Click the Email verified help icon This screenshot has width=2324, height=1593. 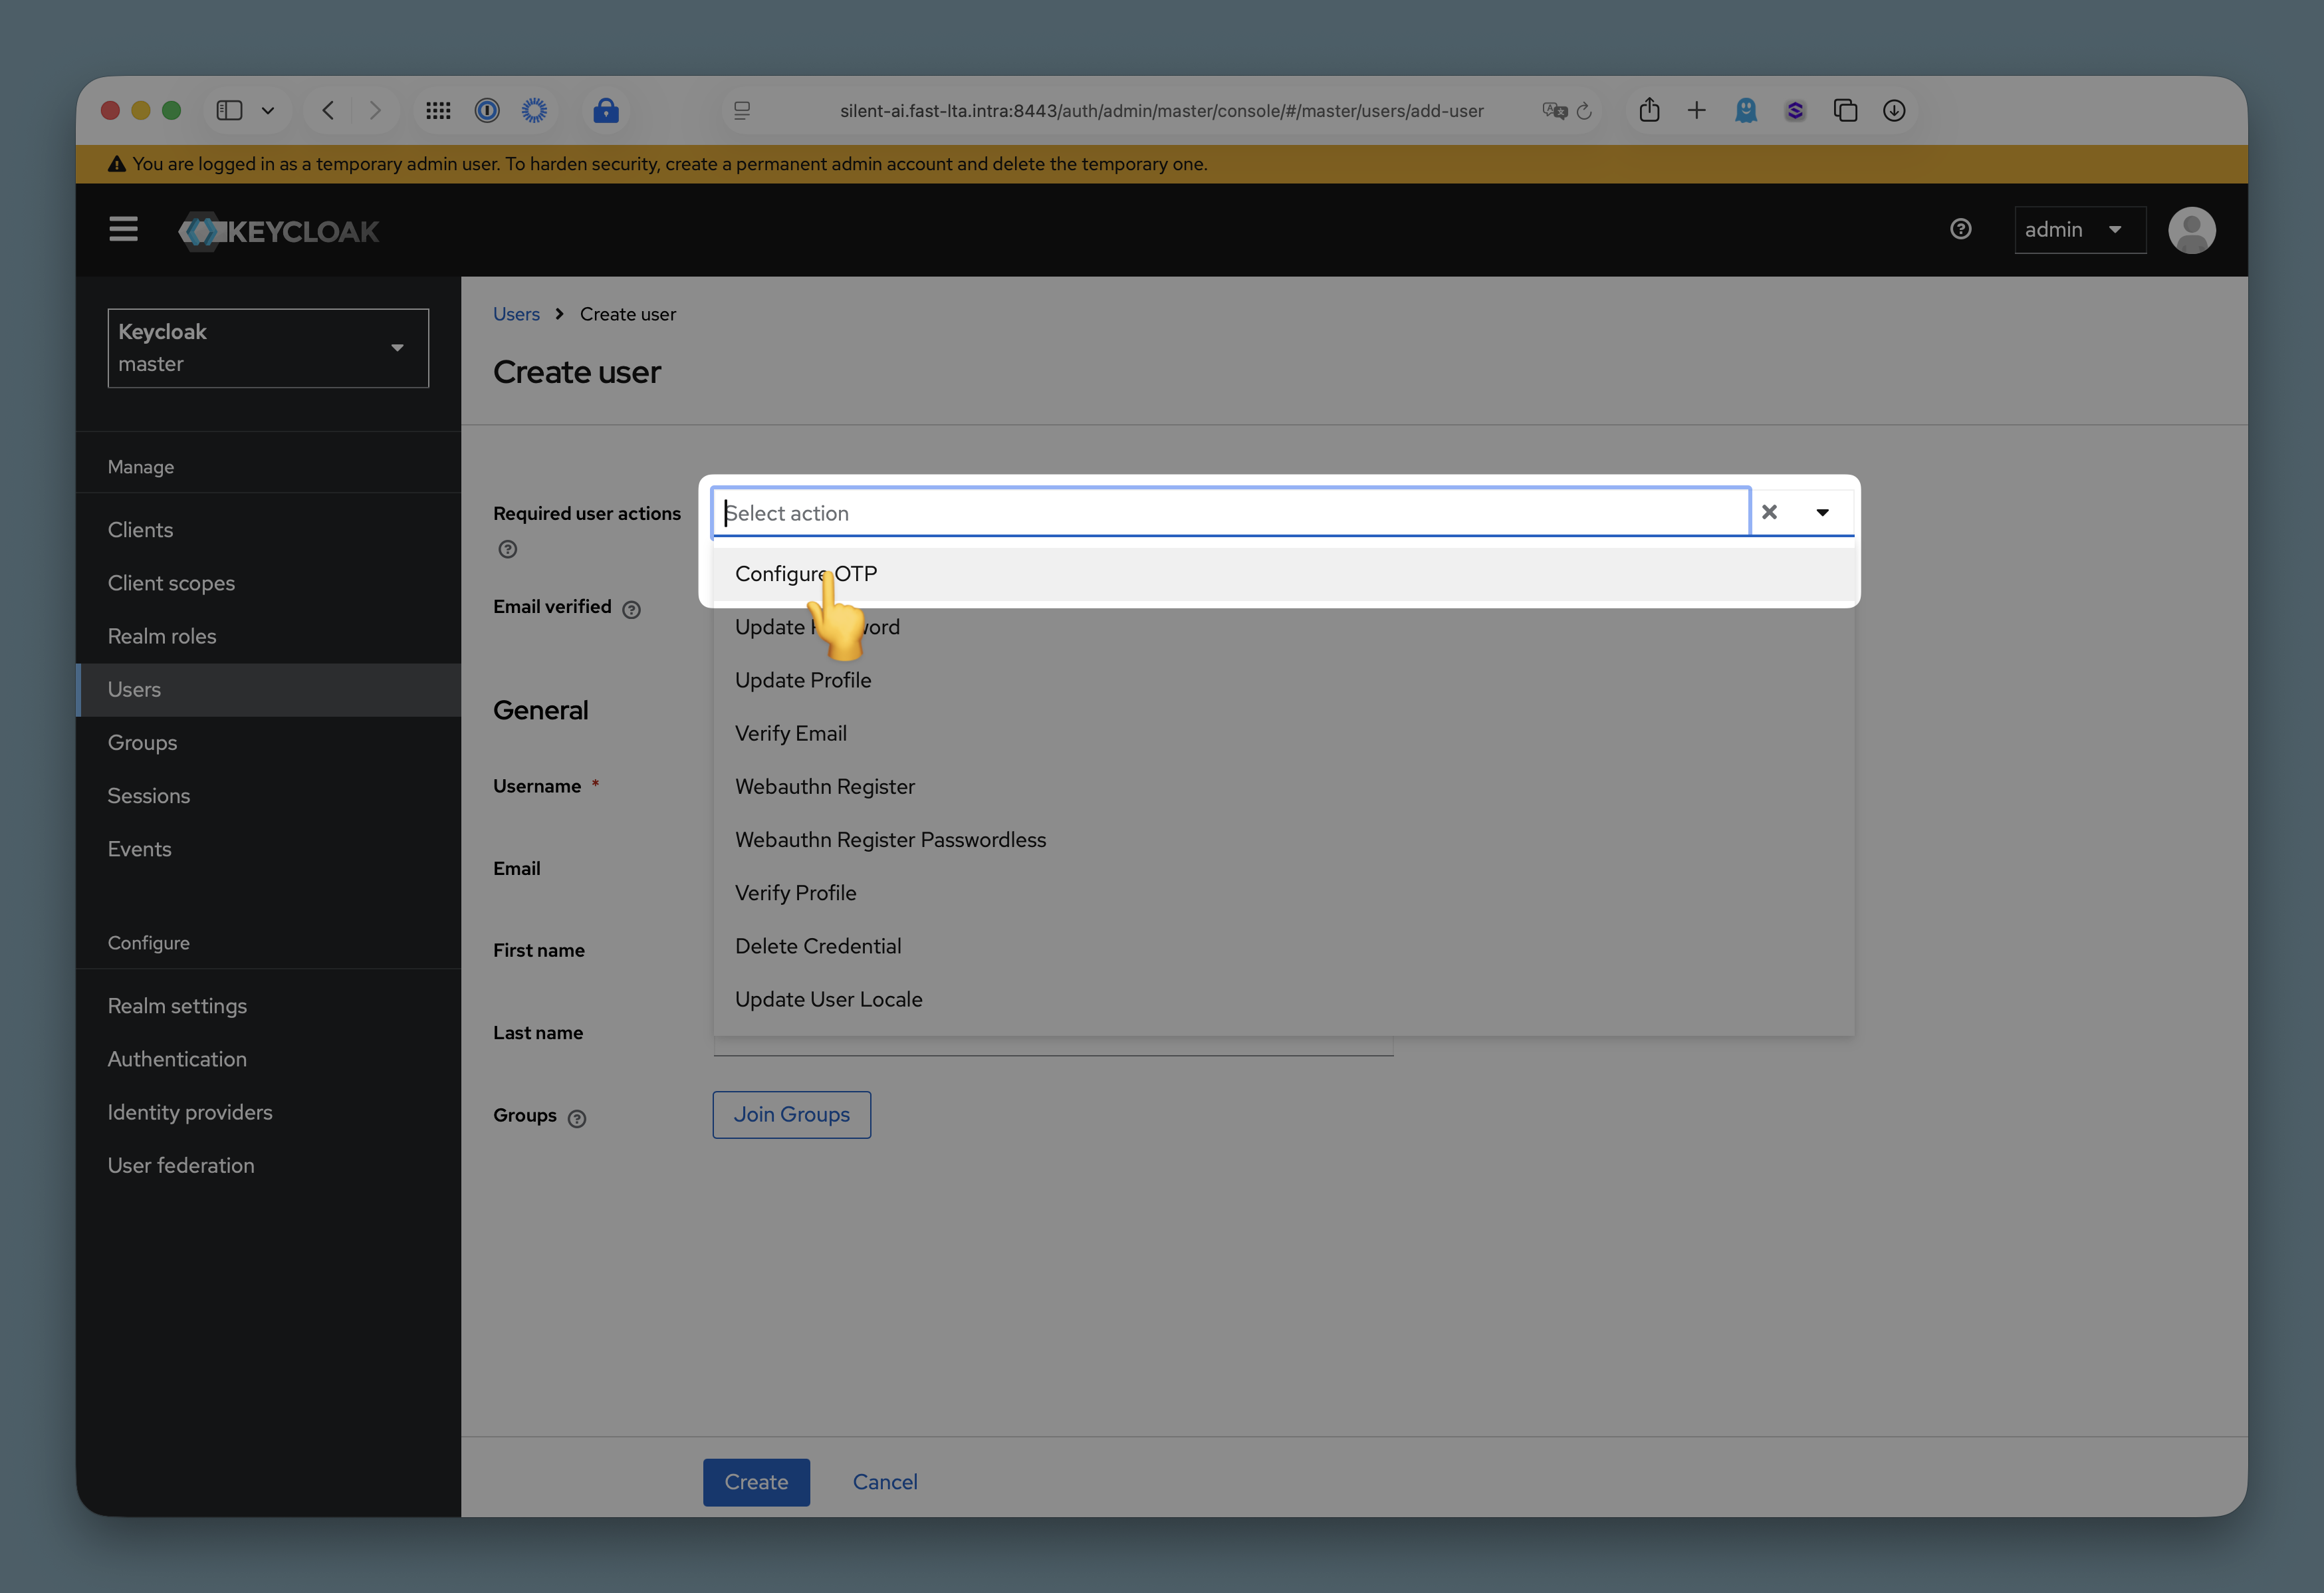click(x=631, y=609)
